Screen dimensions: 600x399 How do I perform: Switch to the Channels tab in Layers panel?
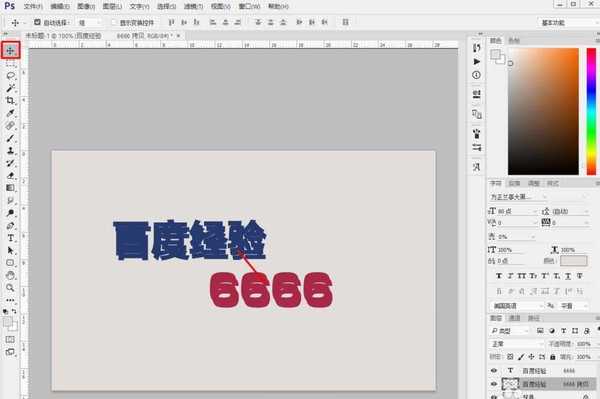click(514, 318)
